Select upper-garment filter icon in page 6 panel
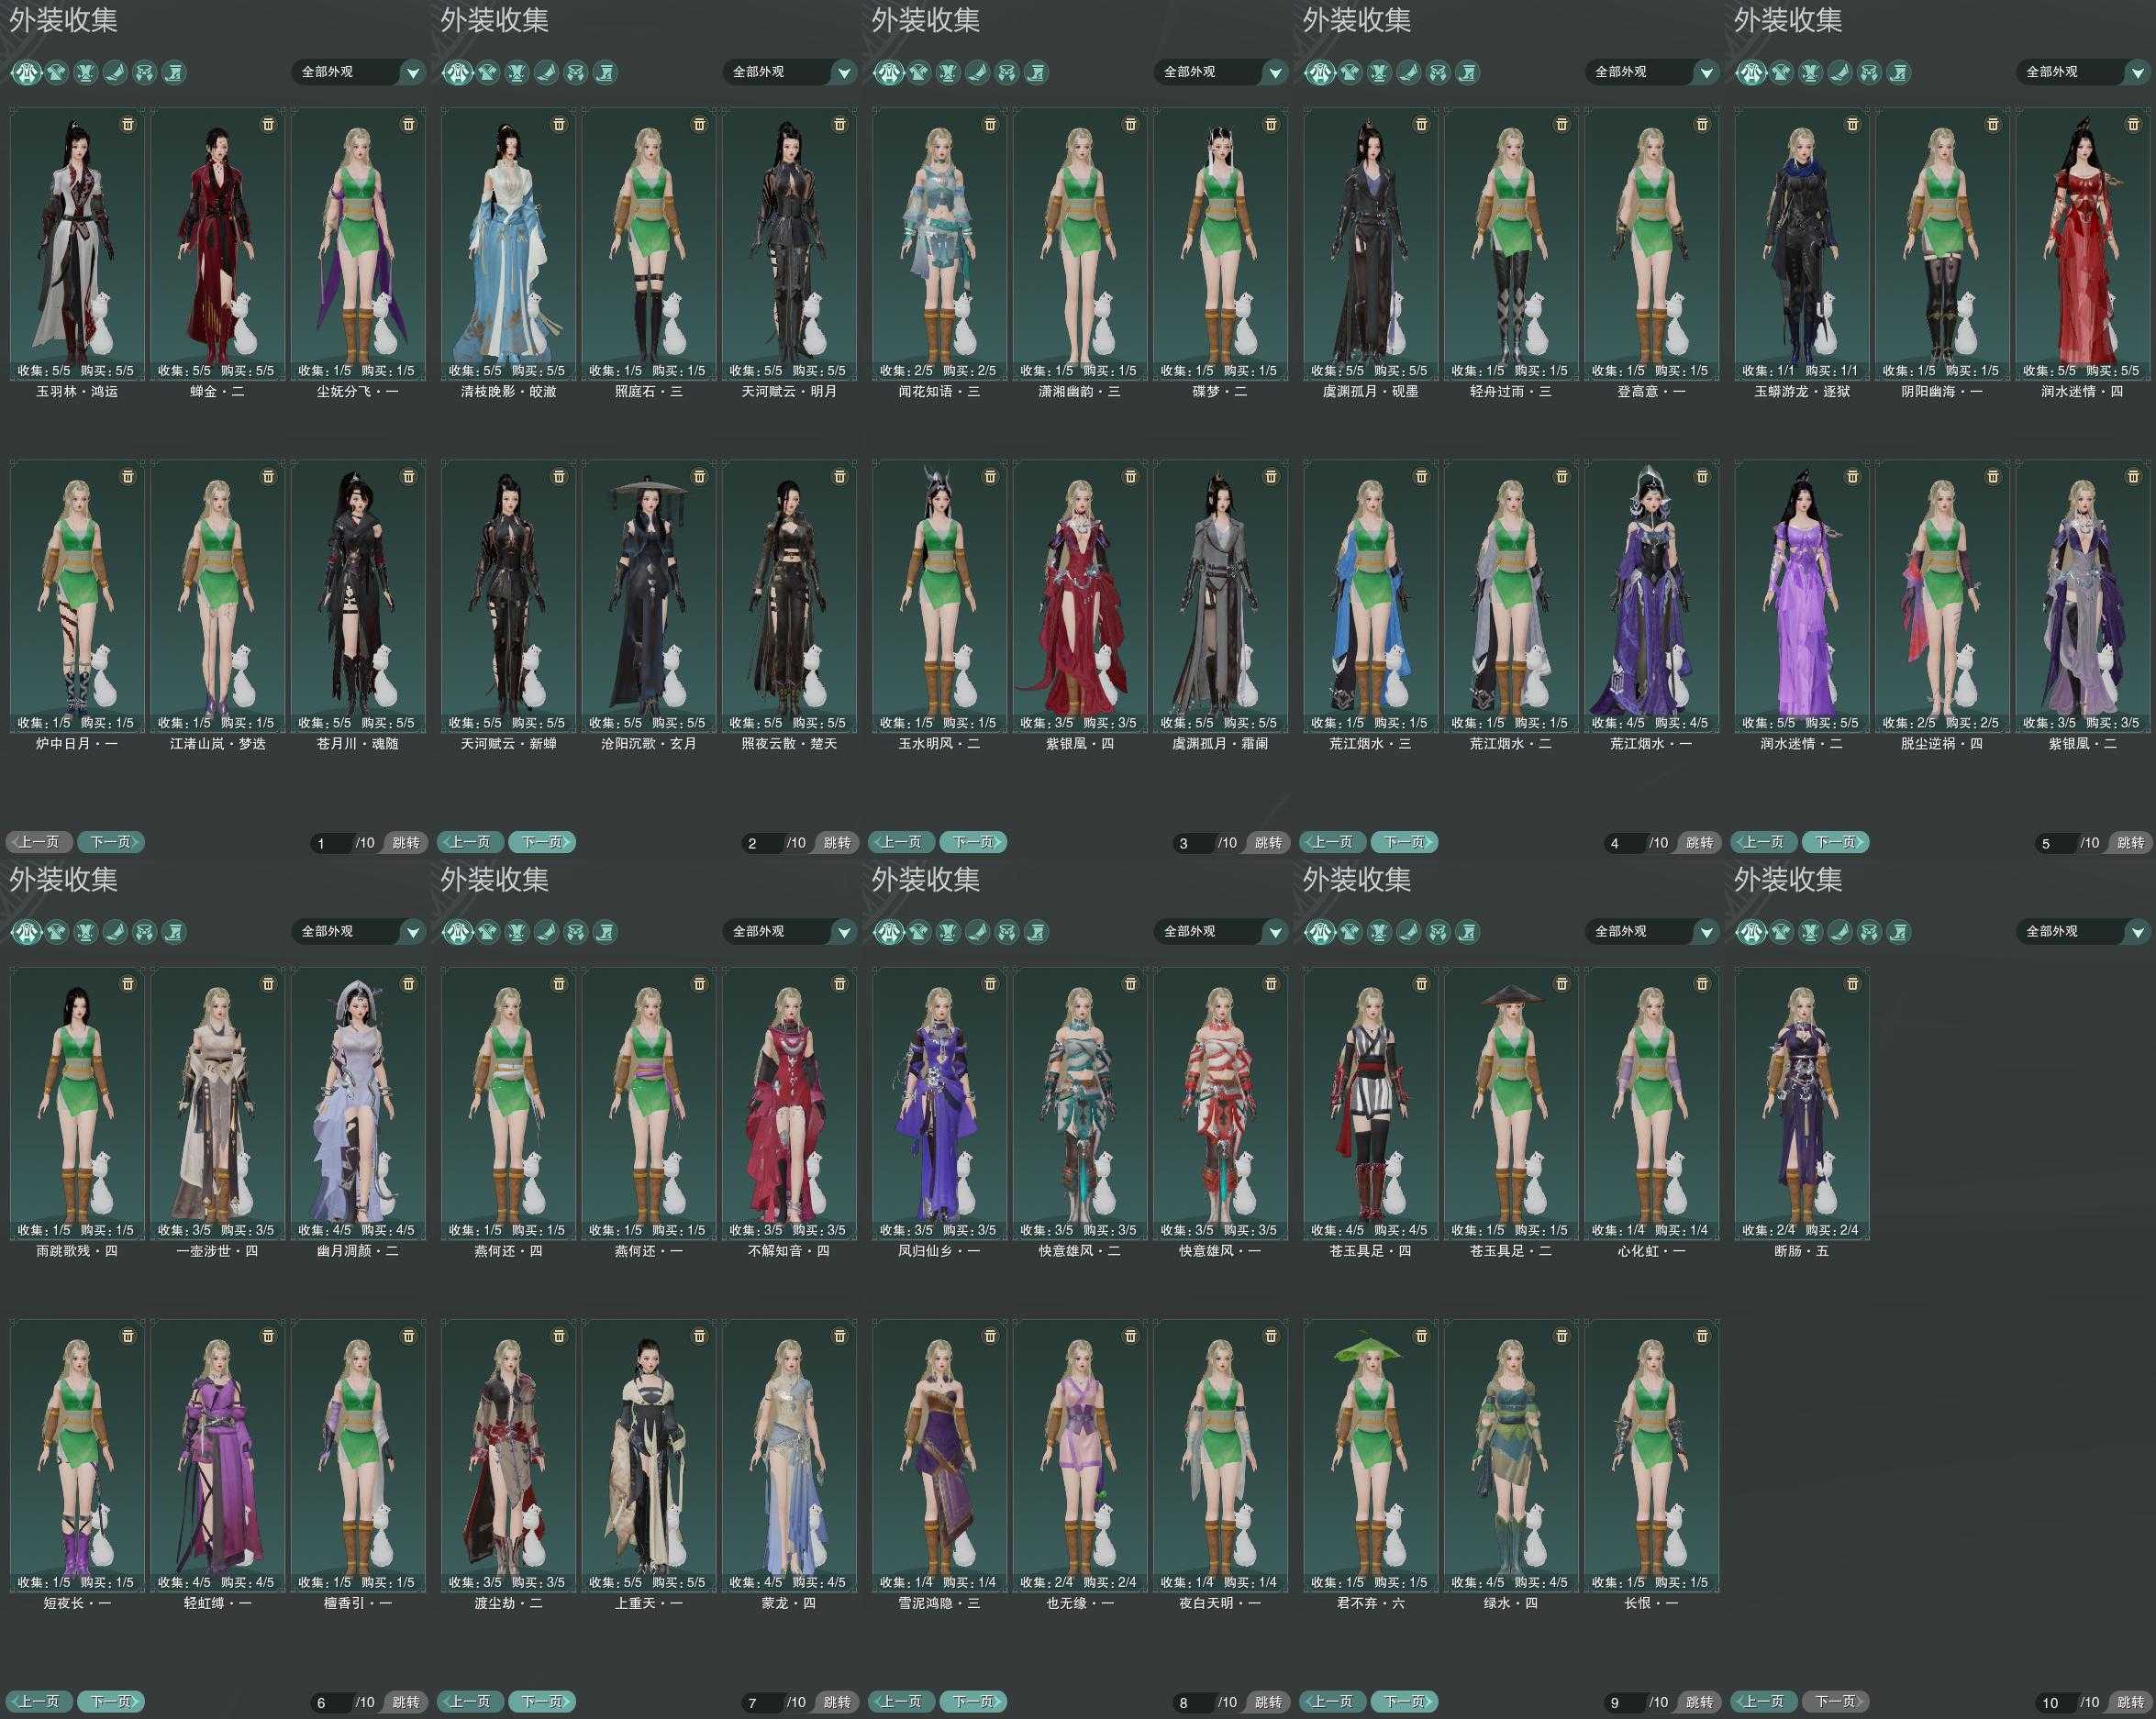2156x1719 pixels. pos(56,932)
